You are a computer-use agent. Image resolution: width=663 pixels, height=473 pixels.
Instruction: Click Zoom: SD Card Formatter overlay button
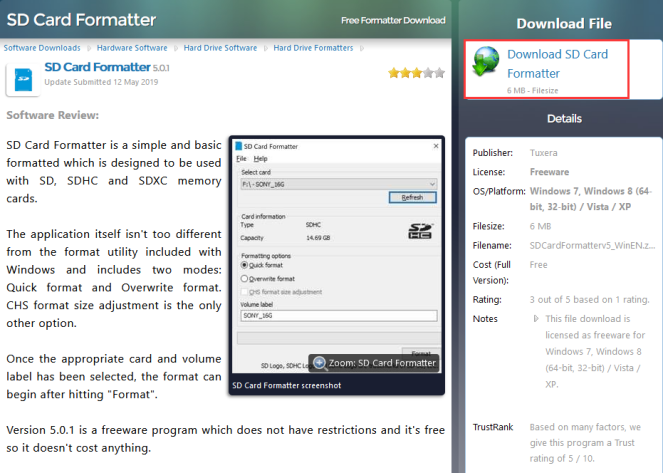[x=374, y=363]
